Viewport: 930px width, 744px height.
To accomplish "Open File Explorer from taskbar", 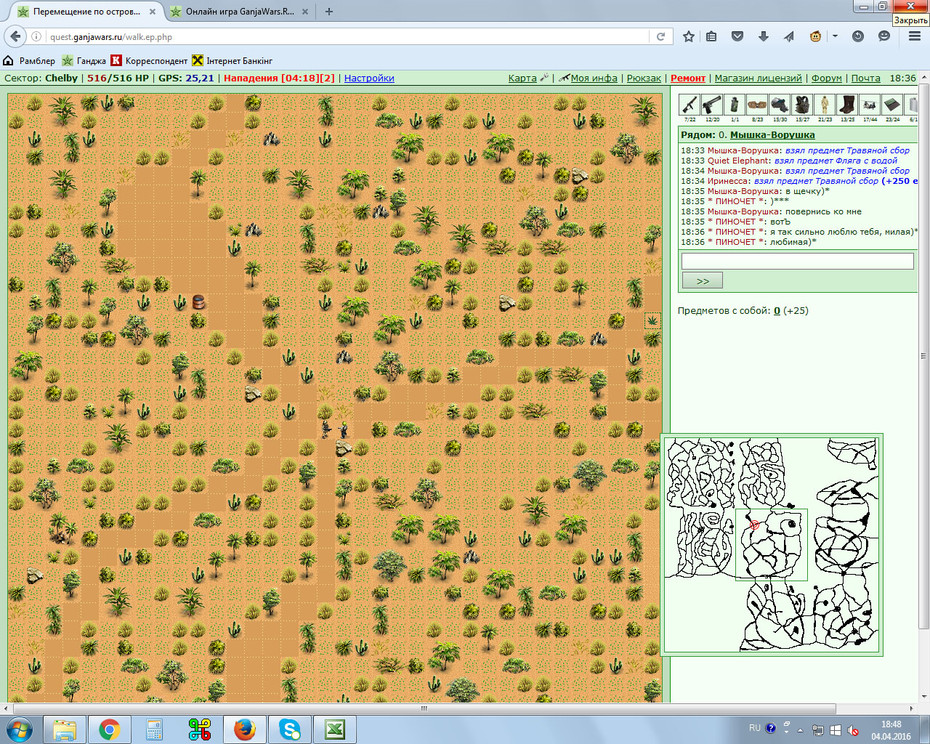I will click(x=65, y=729).
